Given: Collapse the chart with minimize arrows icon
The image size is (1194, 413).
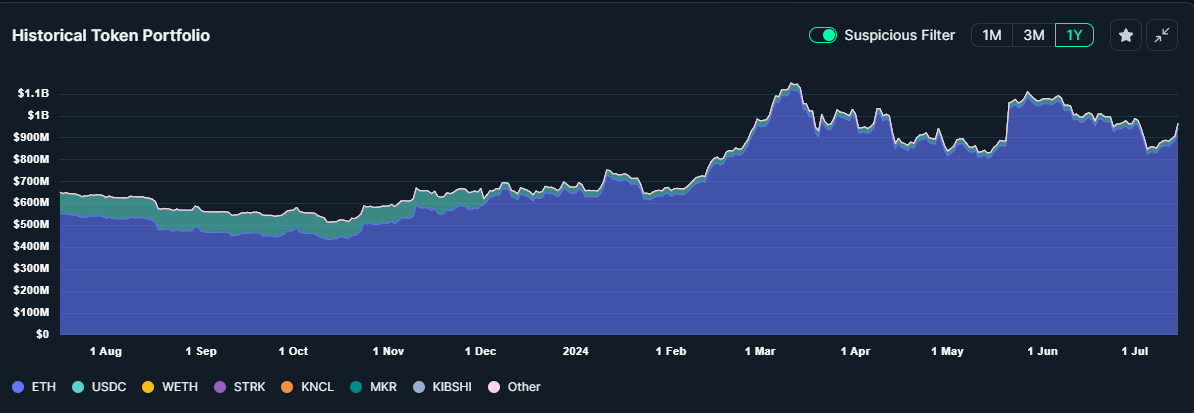Looking at the screenshot, I should point(1162,35).
